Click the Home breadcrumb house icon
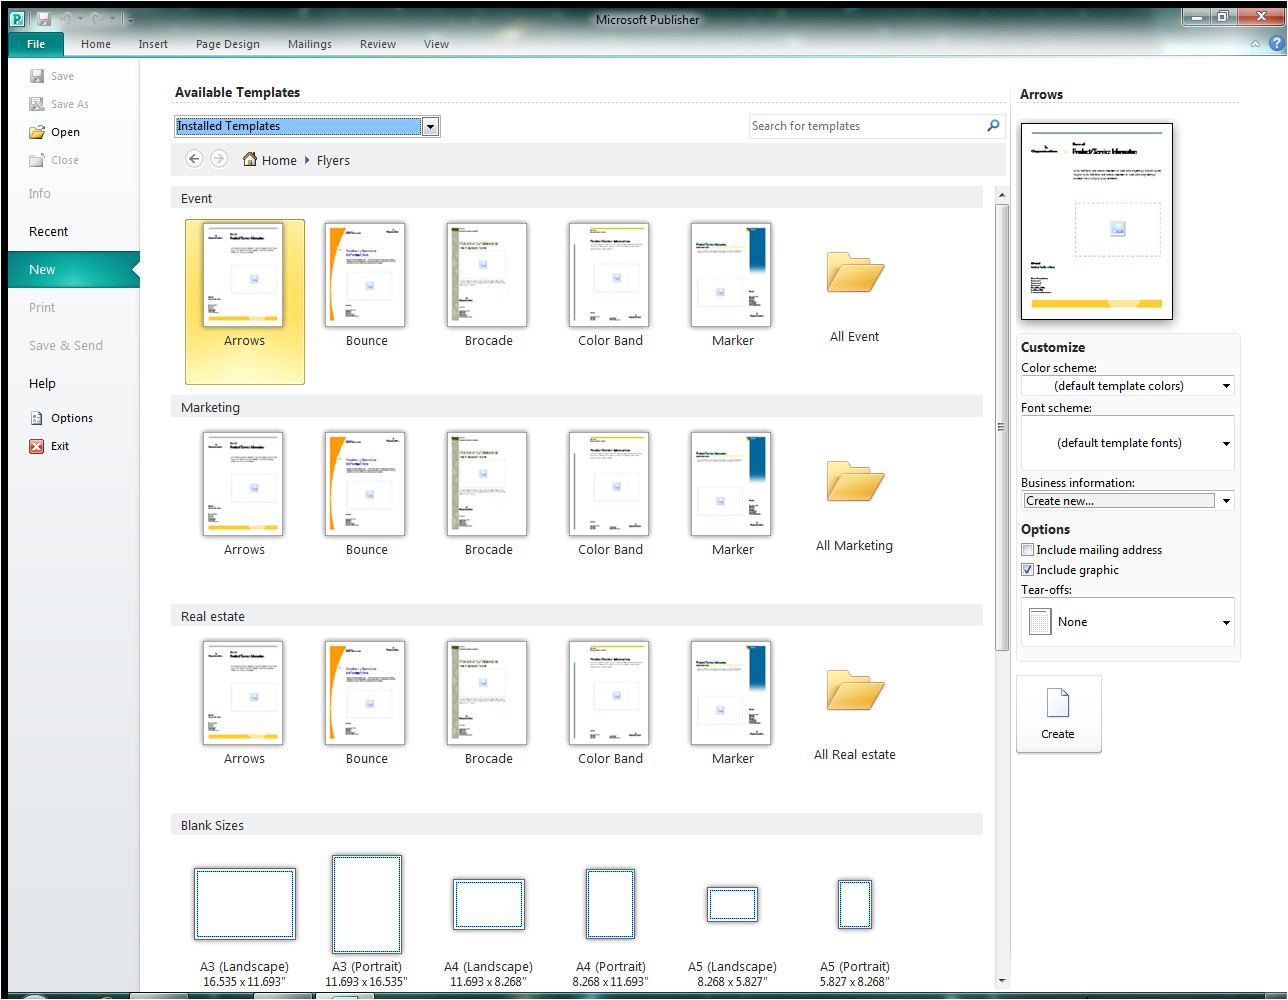Image resolution: width=1288 pixels, height=1000 pixels. point(250,160)
